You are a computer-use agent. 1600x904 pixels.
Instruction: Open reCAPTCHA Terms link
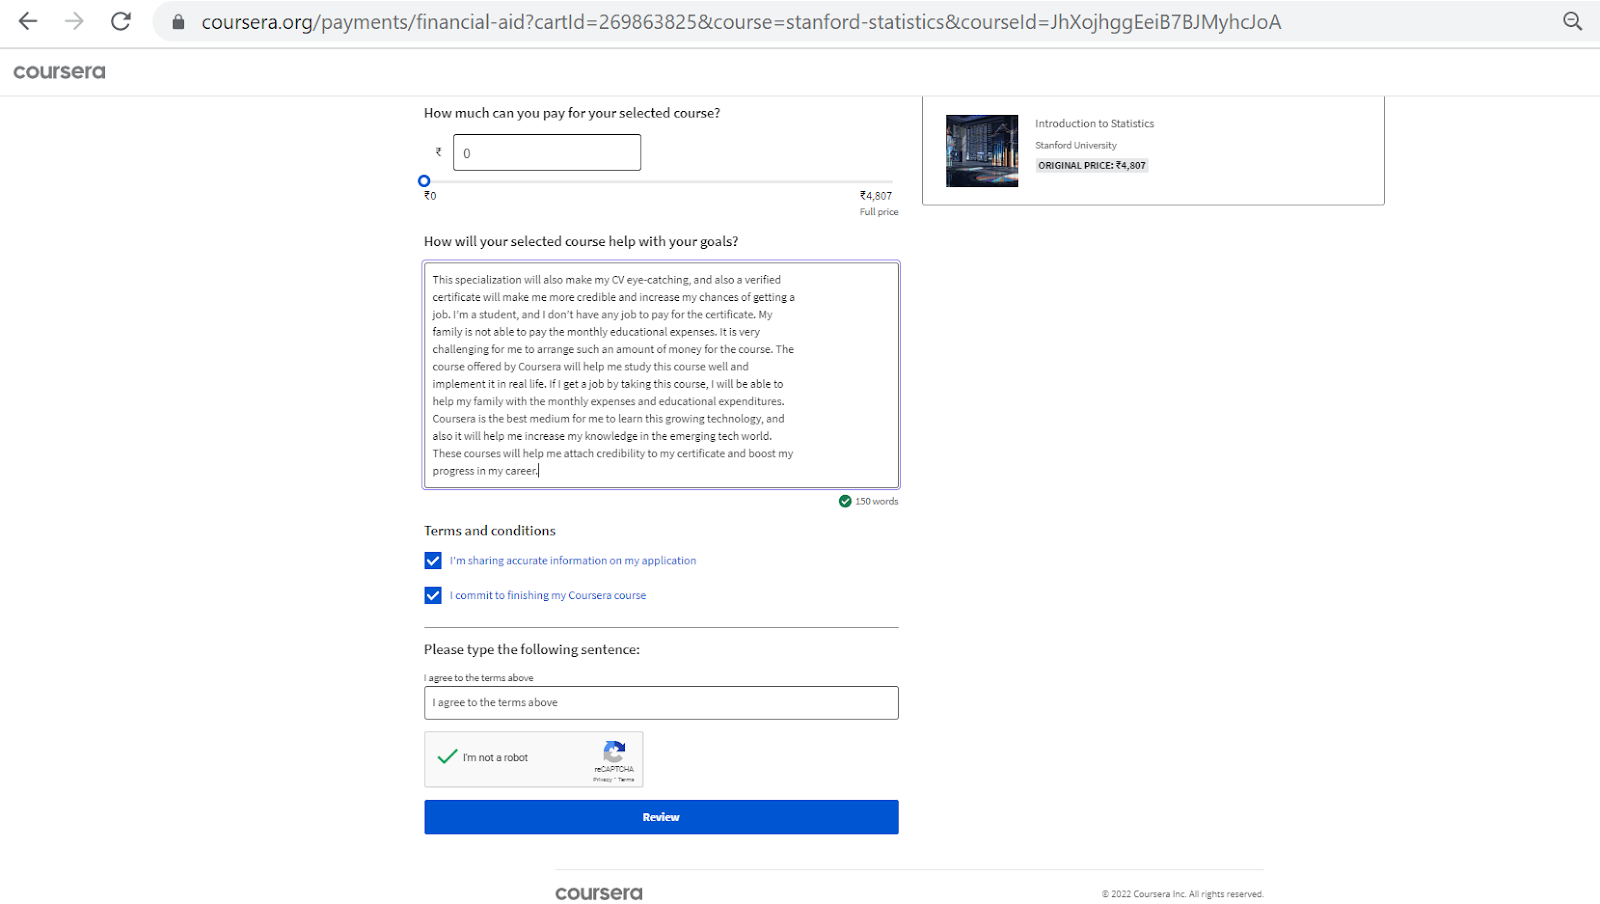[626, 780]
